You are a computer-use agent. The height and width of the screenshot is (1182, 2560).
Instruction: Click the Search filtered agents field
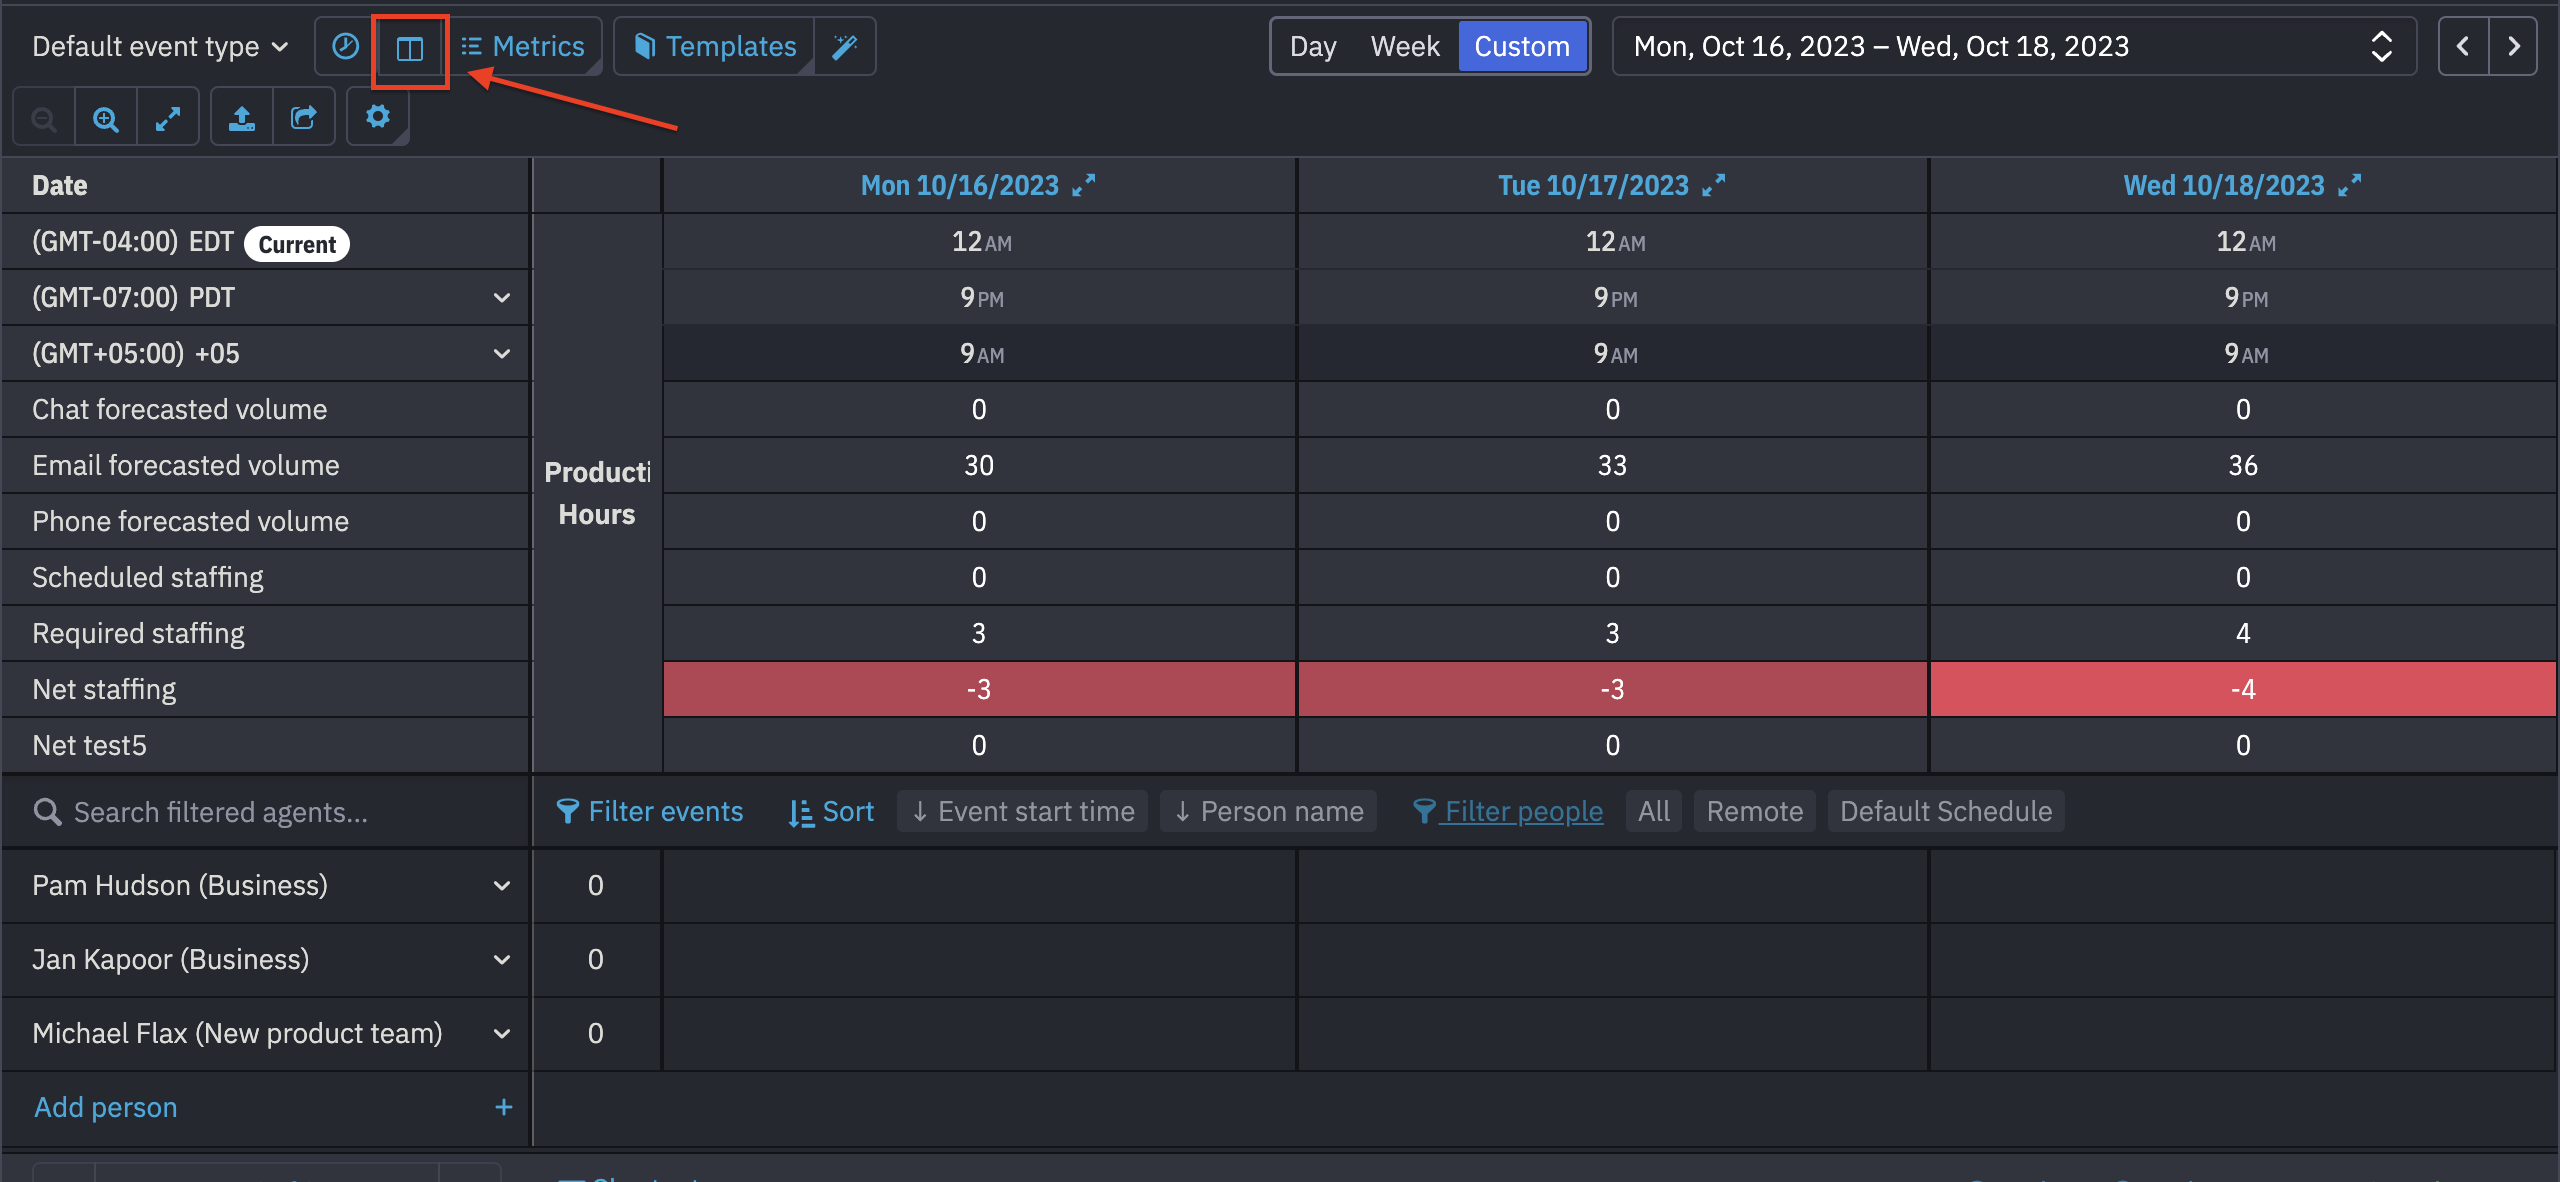click(x=220, y=812)
